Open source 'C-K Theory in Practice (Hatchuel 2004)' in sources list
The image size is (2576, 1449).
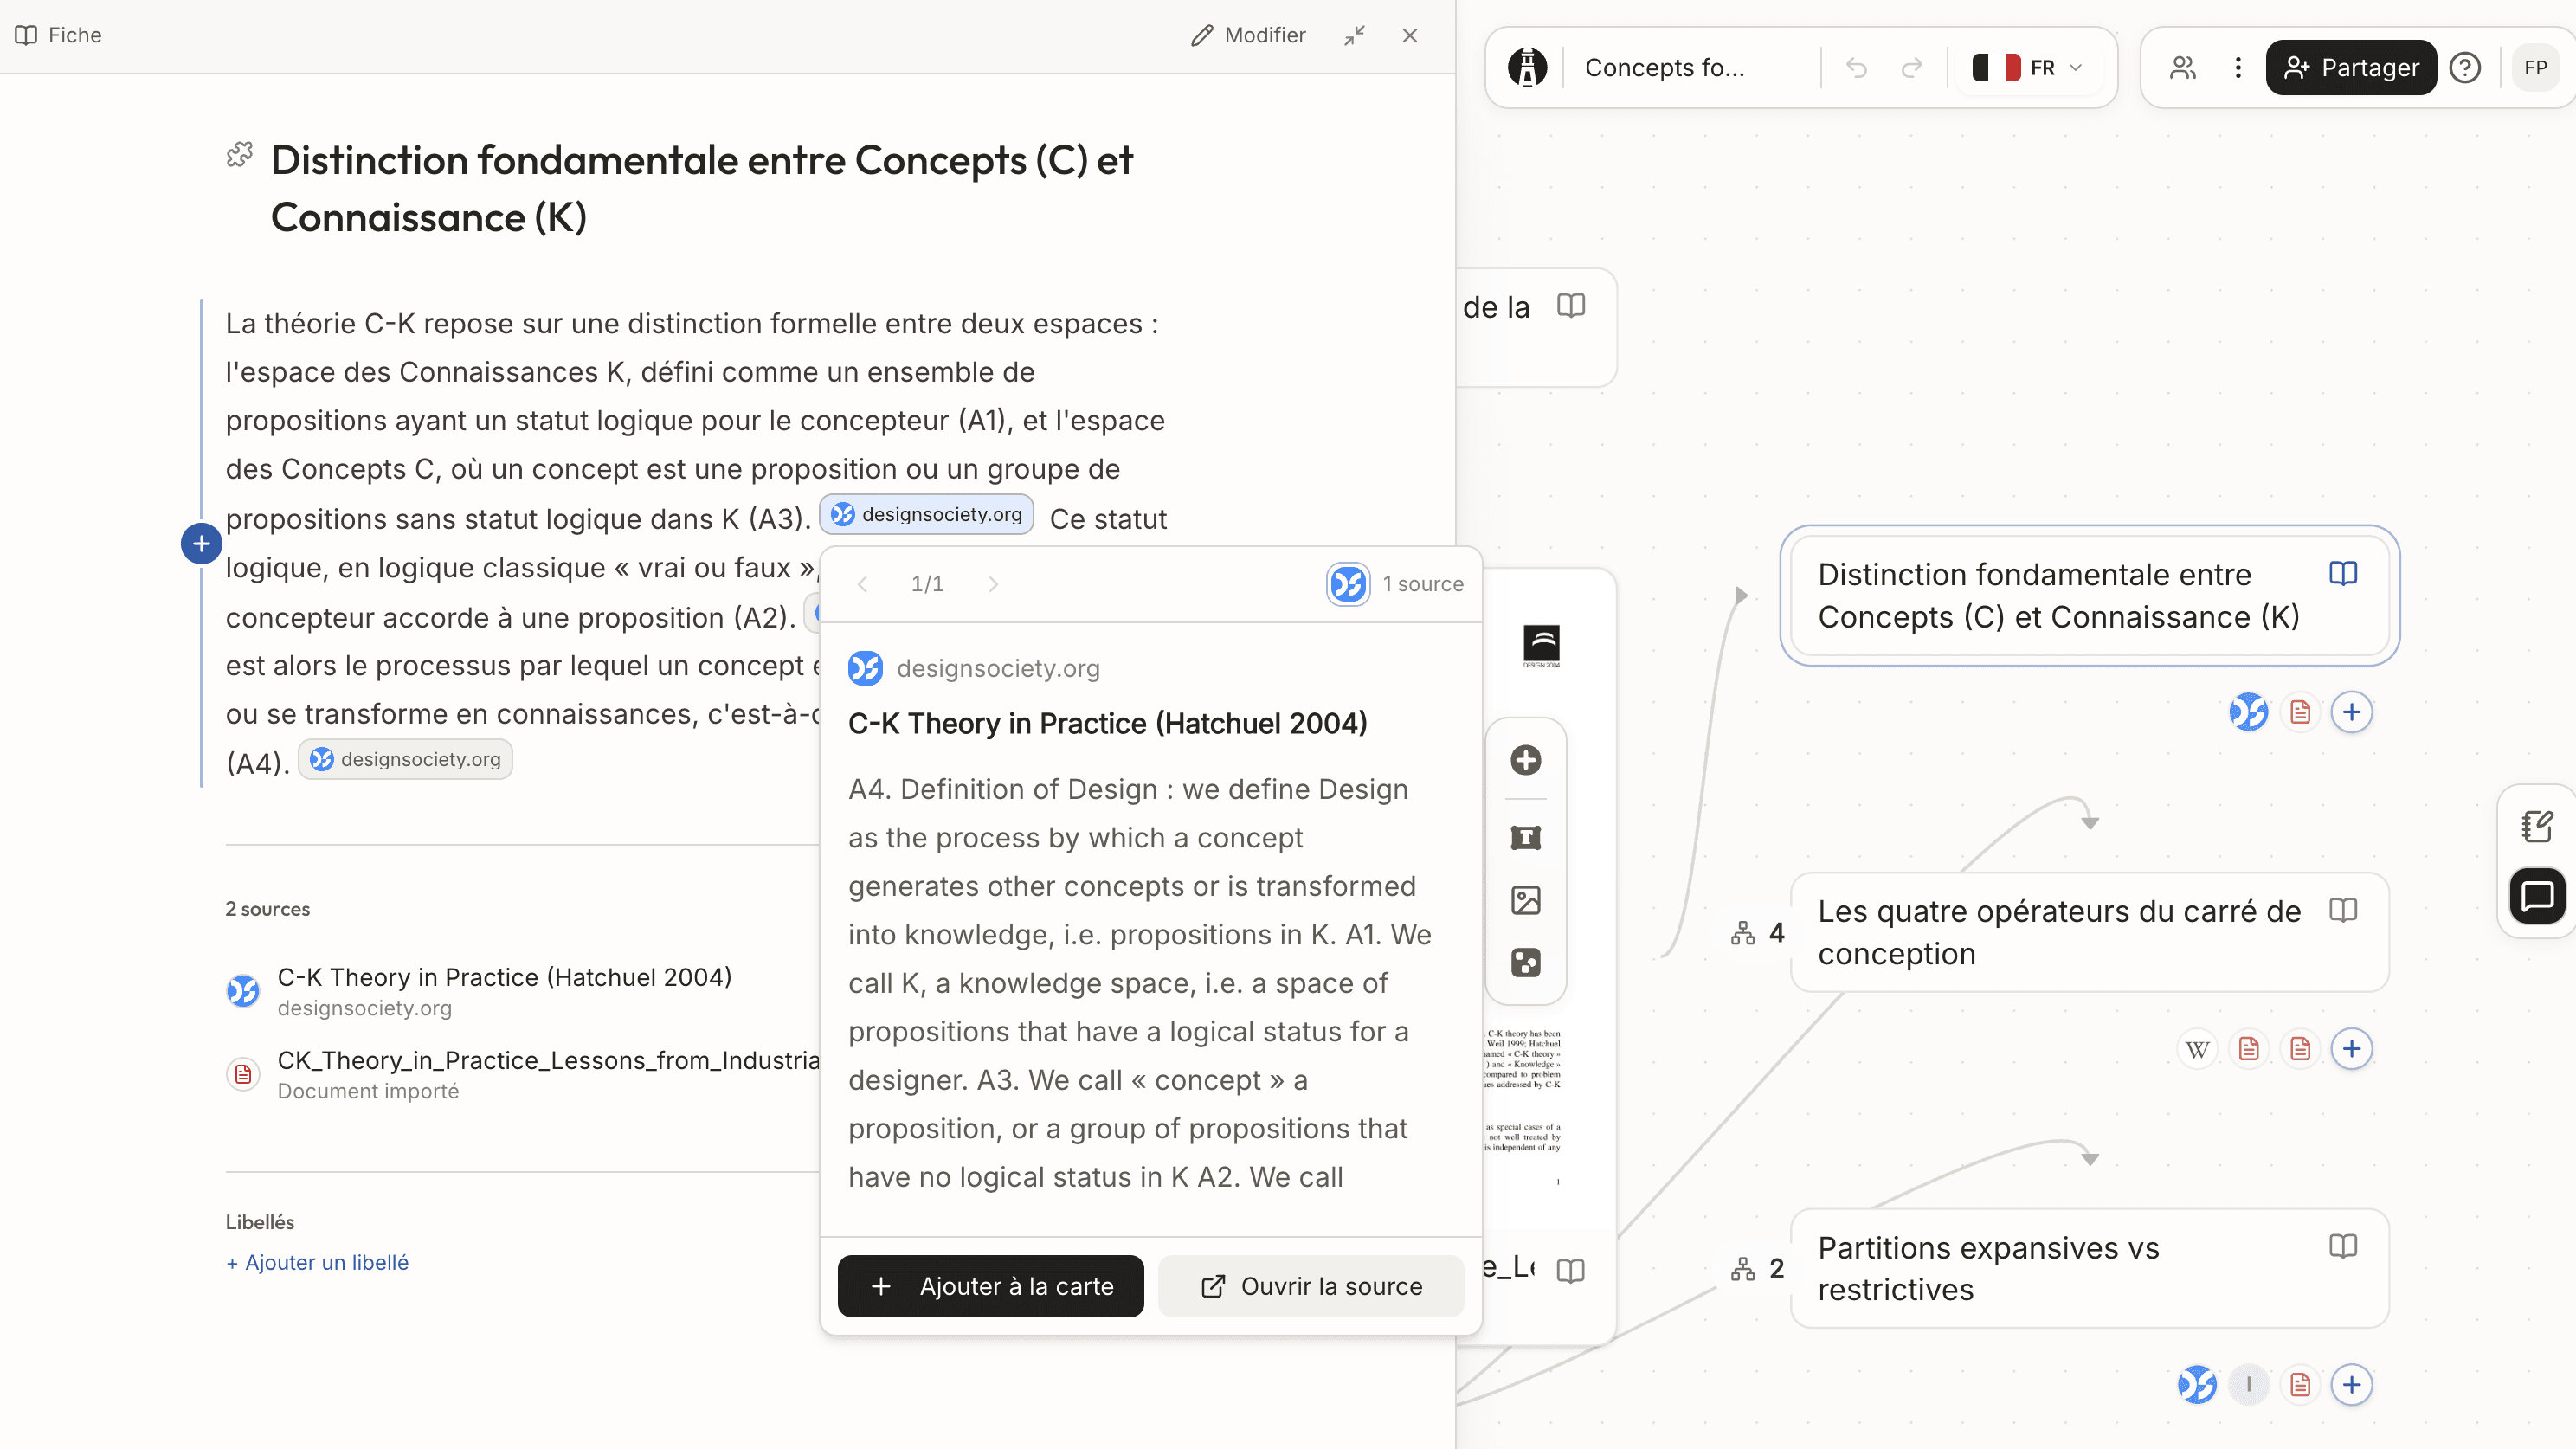504,991
